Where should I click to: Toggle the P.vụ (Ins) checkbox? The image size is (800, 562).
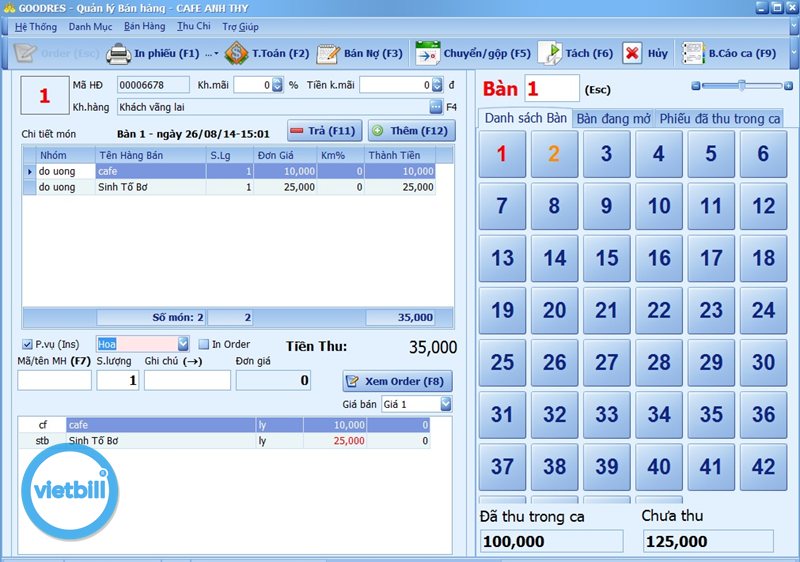pos(27,345)
